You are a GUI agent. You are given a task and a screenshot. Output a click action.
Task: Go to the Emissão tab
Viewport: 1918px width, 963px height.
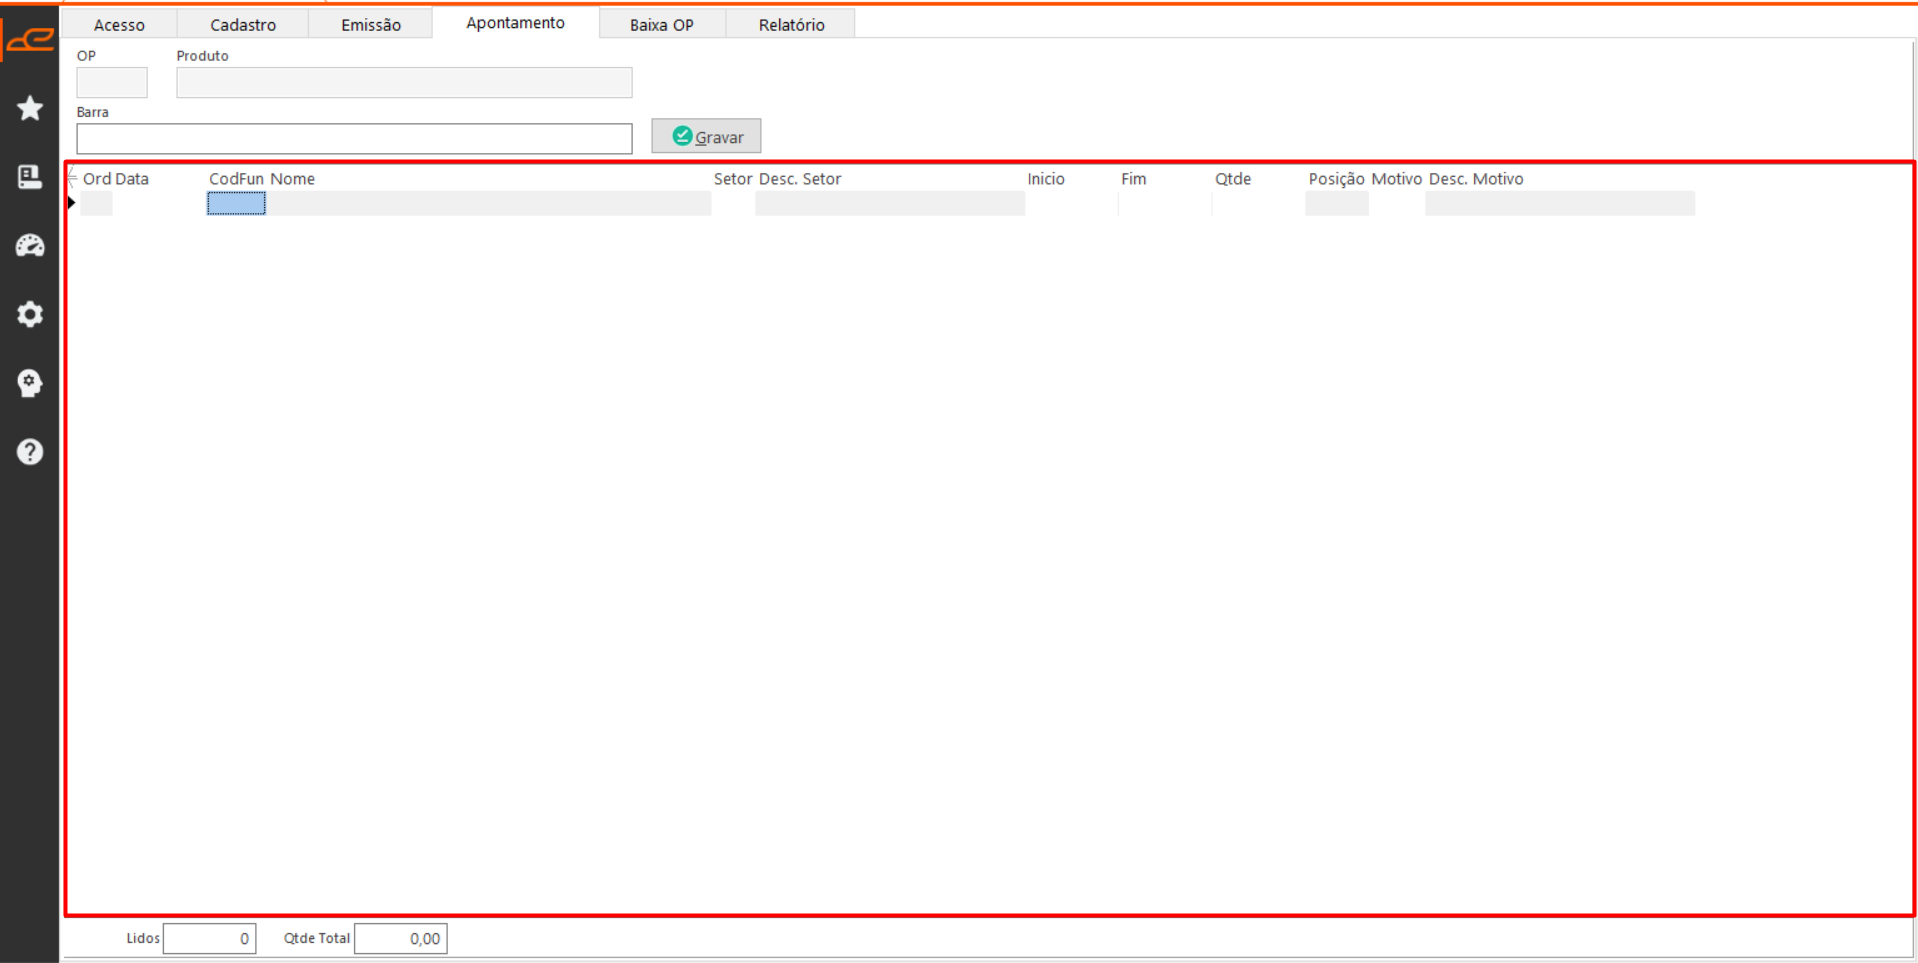tap(371, 25)
